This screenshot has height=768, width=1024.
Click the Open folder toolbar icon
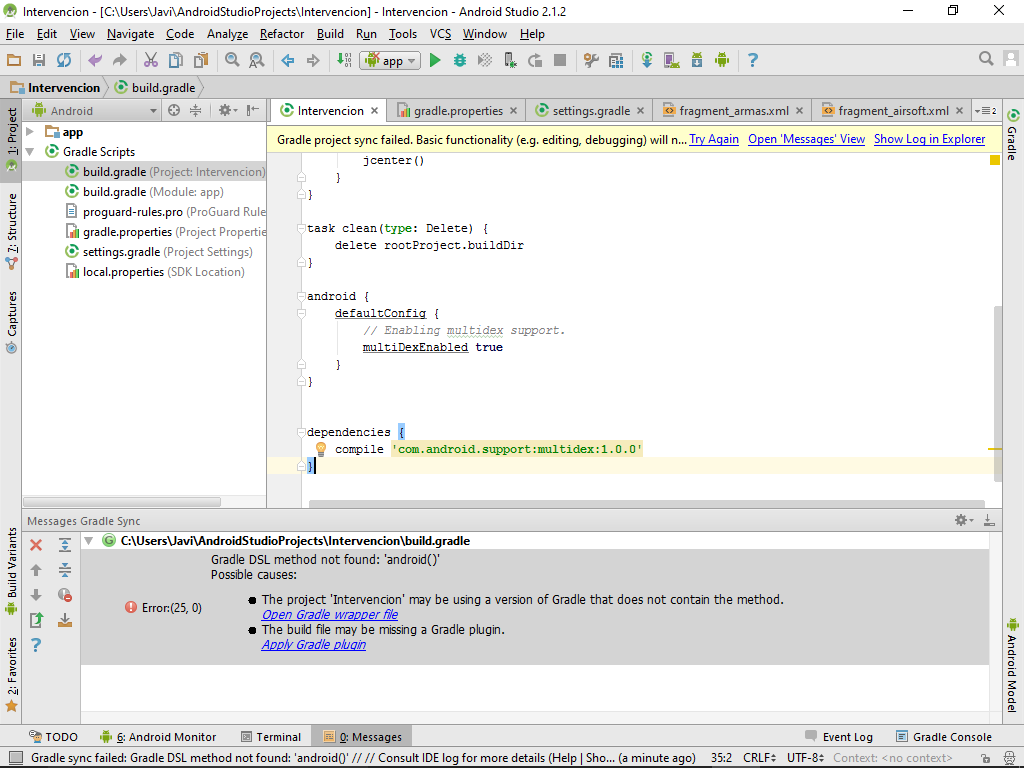click(14, 60)
